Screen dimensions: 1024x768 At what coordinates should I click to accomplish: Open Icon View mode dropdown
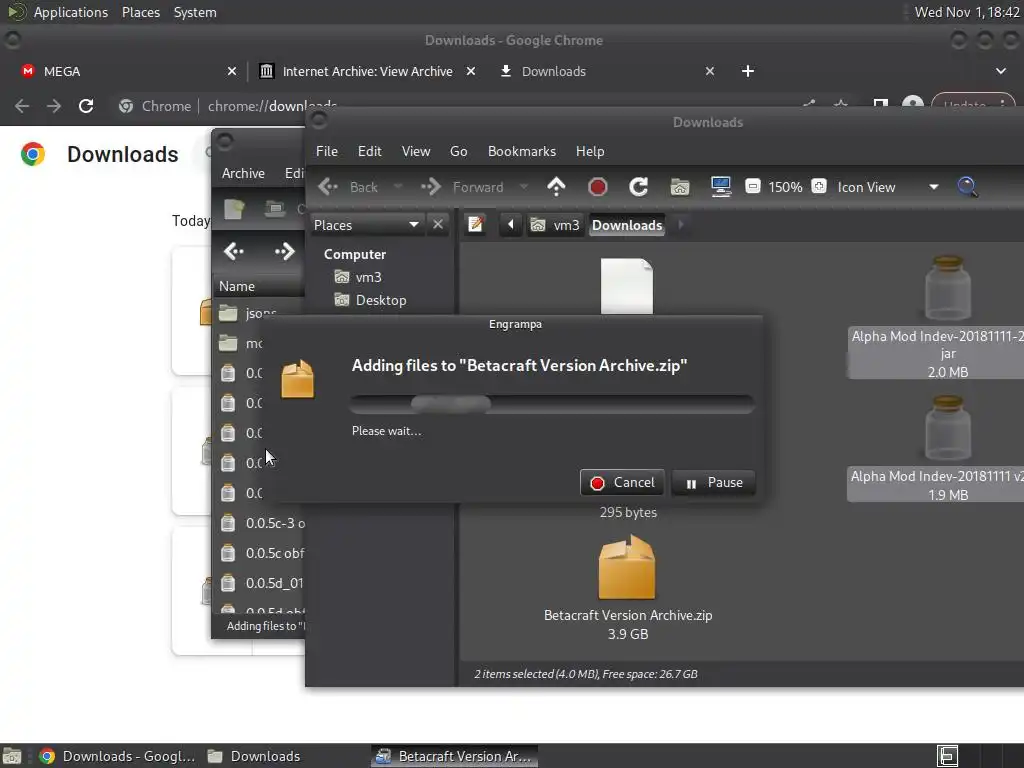click(x=888, y=187)
